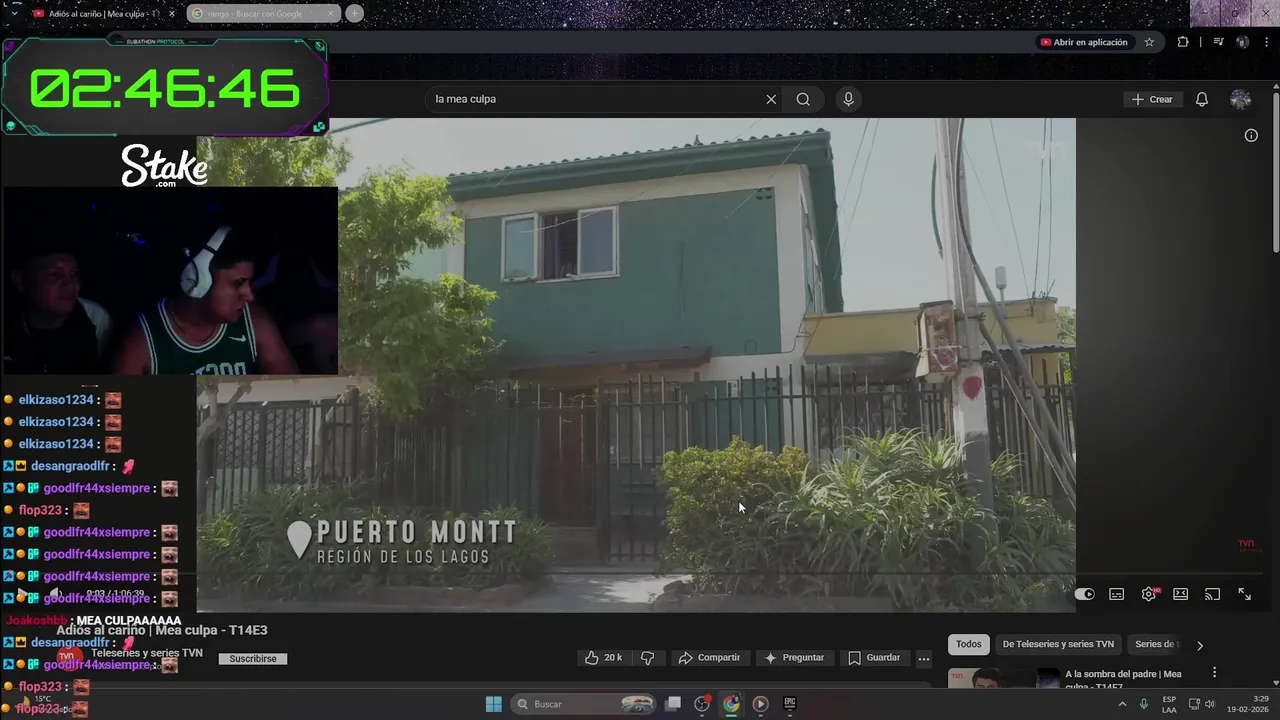This screenshot has height=720, width=1280.
Task: Open browser profile avatar in toolbar
Action: pyautogui.click(x=1242, y=42)
